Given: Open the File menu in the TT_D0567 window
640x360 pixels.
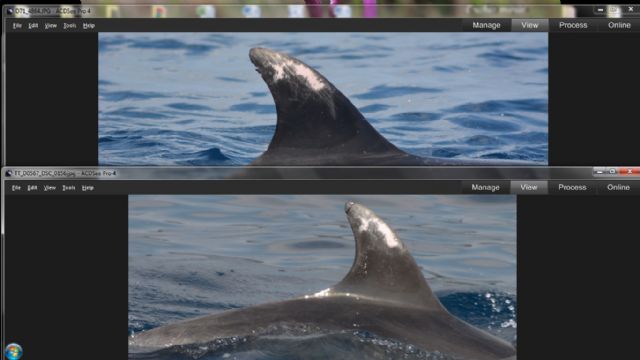Looking at the screenshot, I should click(x=16, y=188).
